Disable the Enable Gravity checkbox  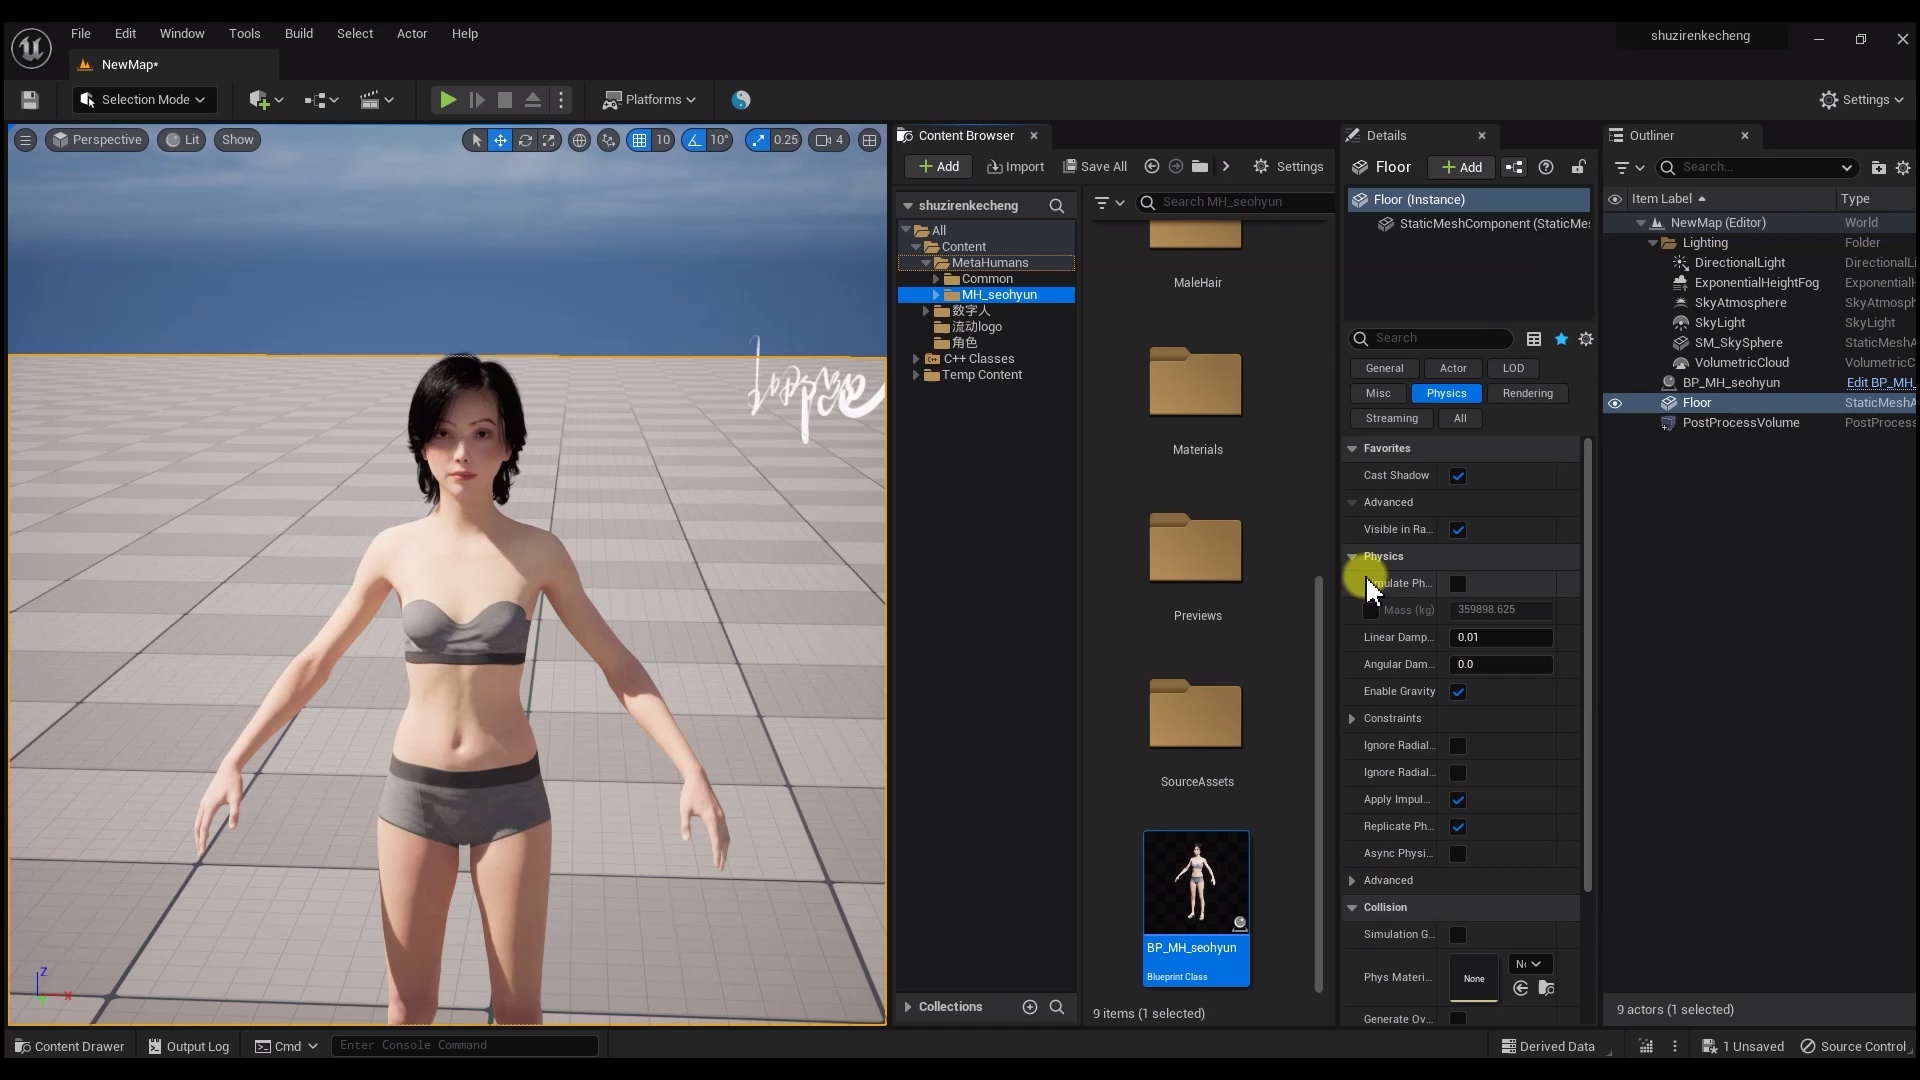pyautogui.click(x=1458, y=692)
